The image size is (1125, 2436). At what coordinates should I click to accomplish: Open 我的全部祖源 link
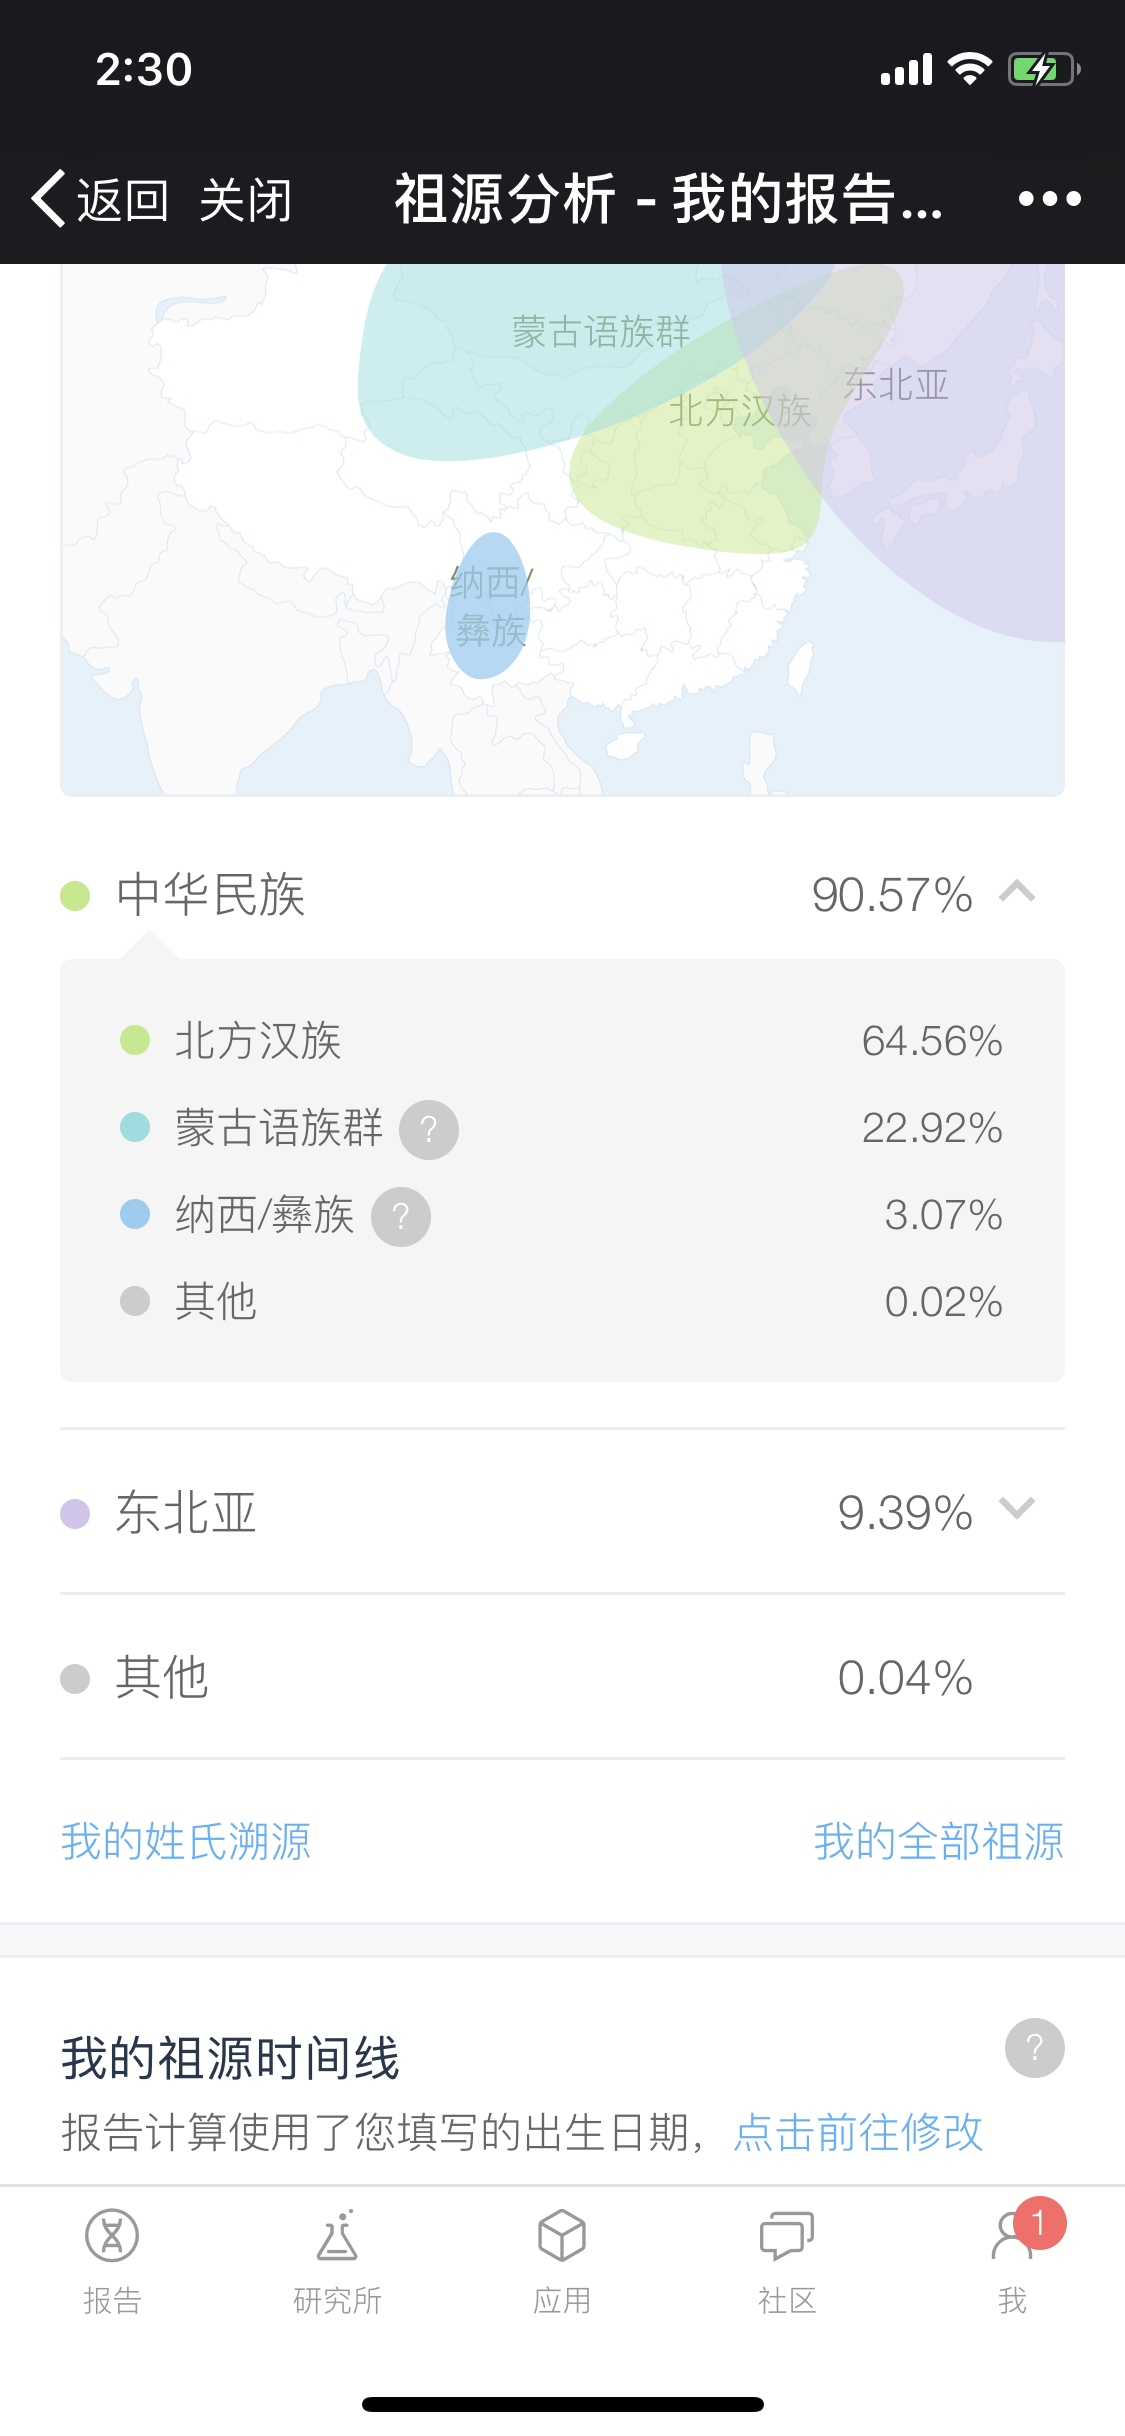[938, 1841]
